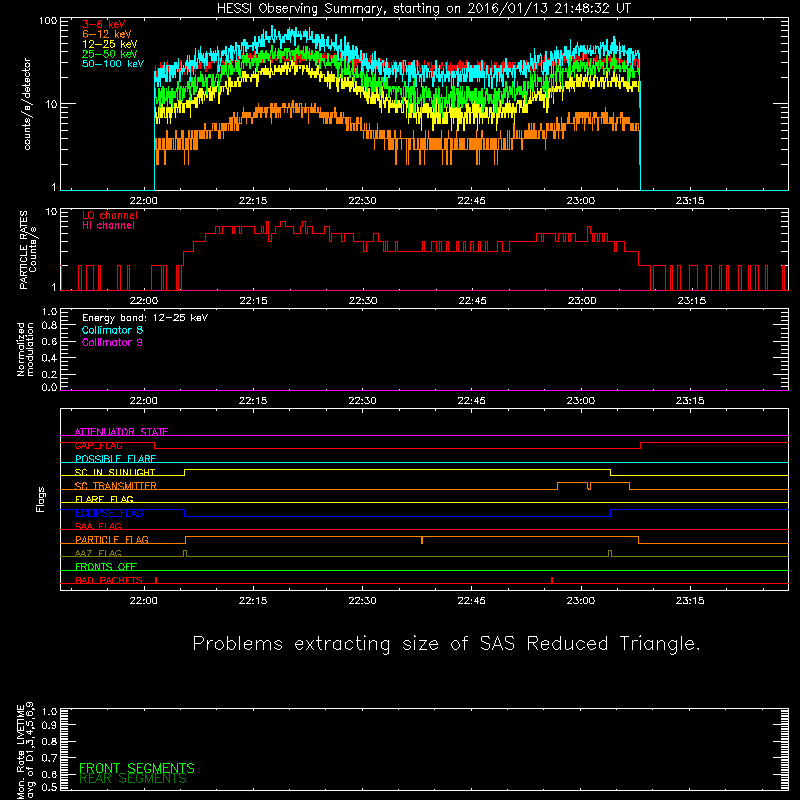Select the SAA_FLAG label
Image resolution: width=800 pixels, height=800 pixels.
(98, 526)
